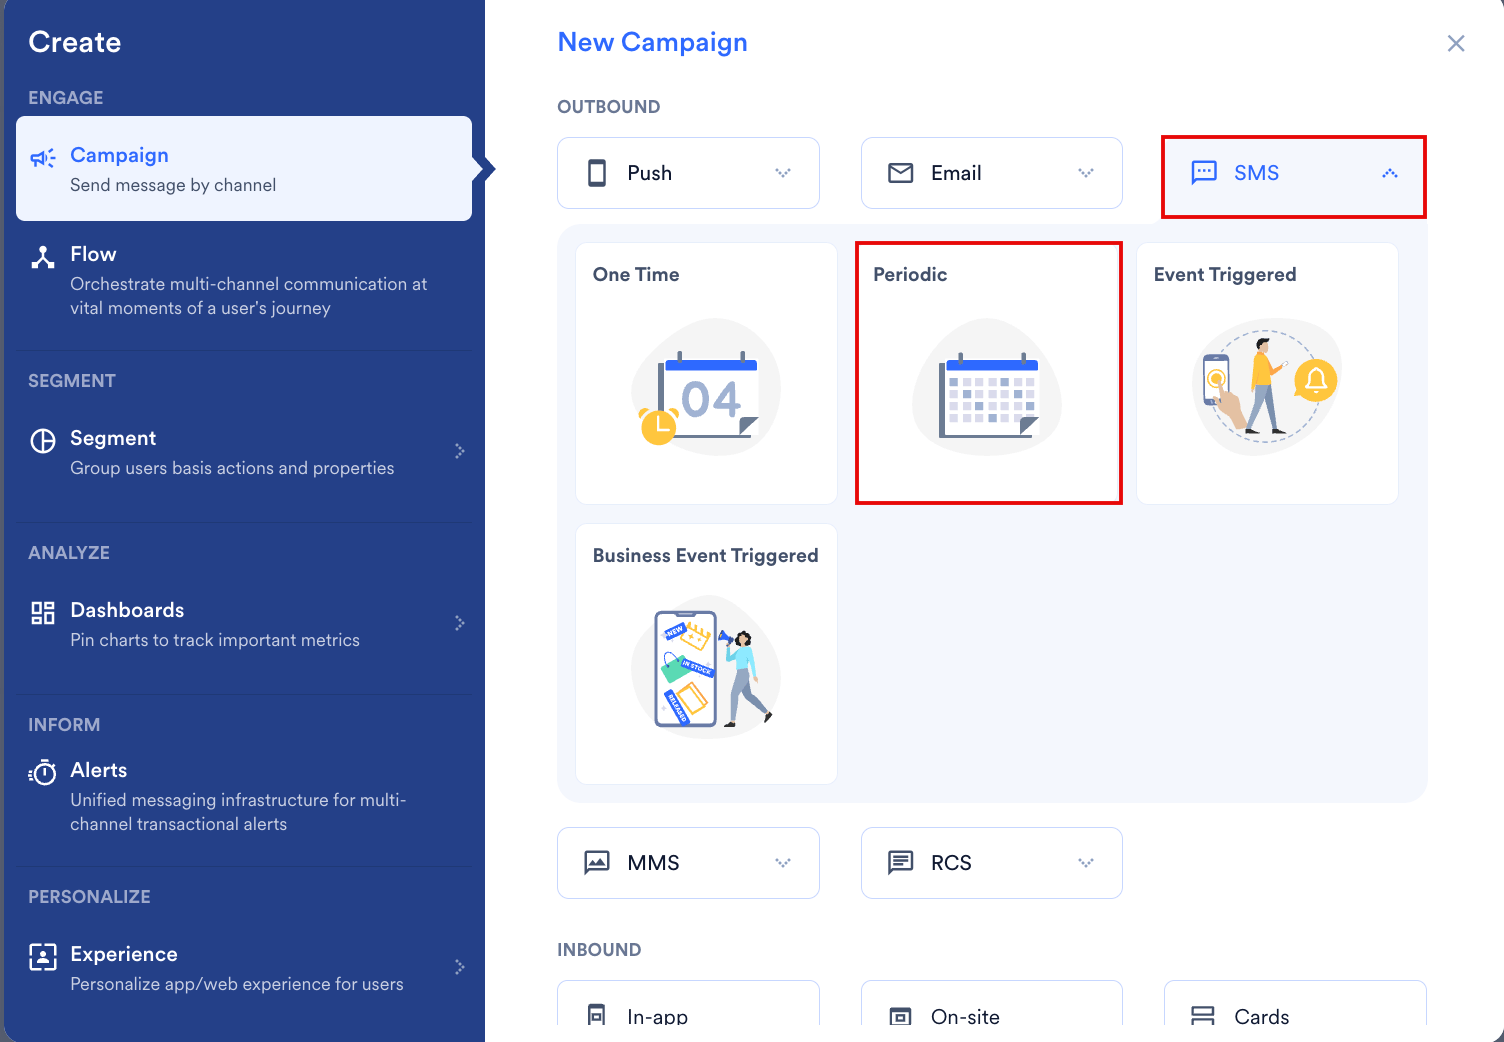Click the Business Event Triggered phone illustration
Viewport: 1504px width, 1042px height.
706,668
